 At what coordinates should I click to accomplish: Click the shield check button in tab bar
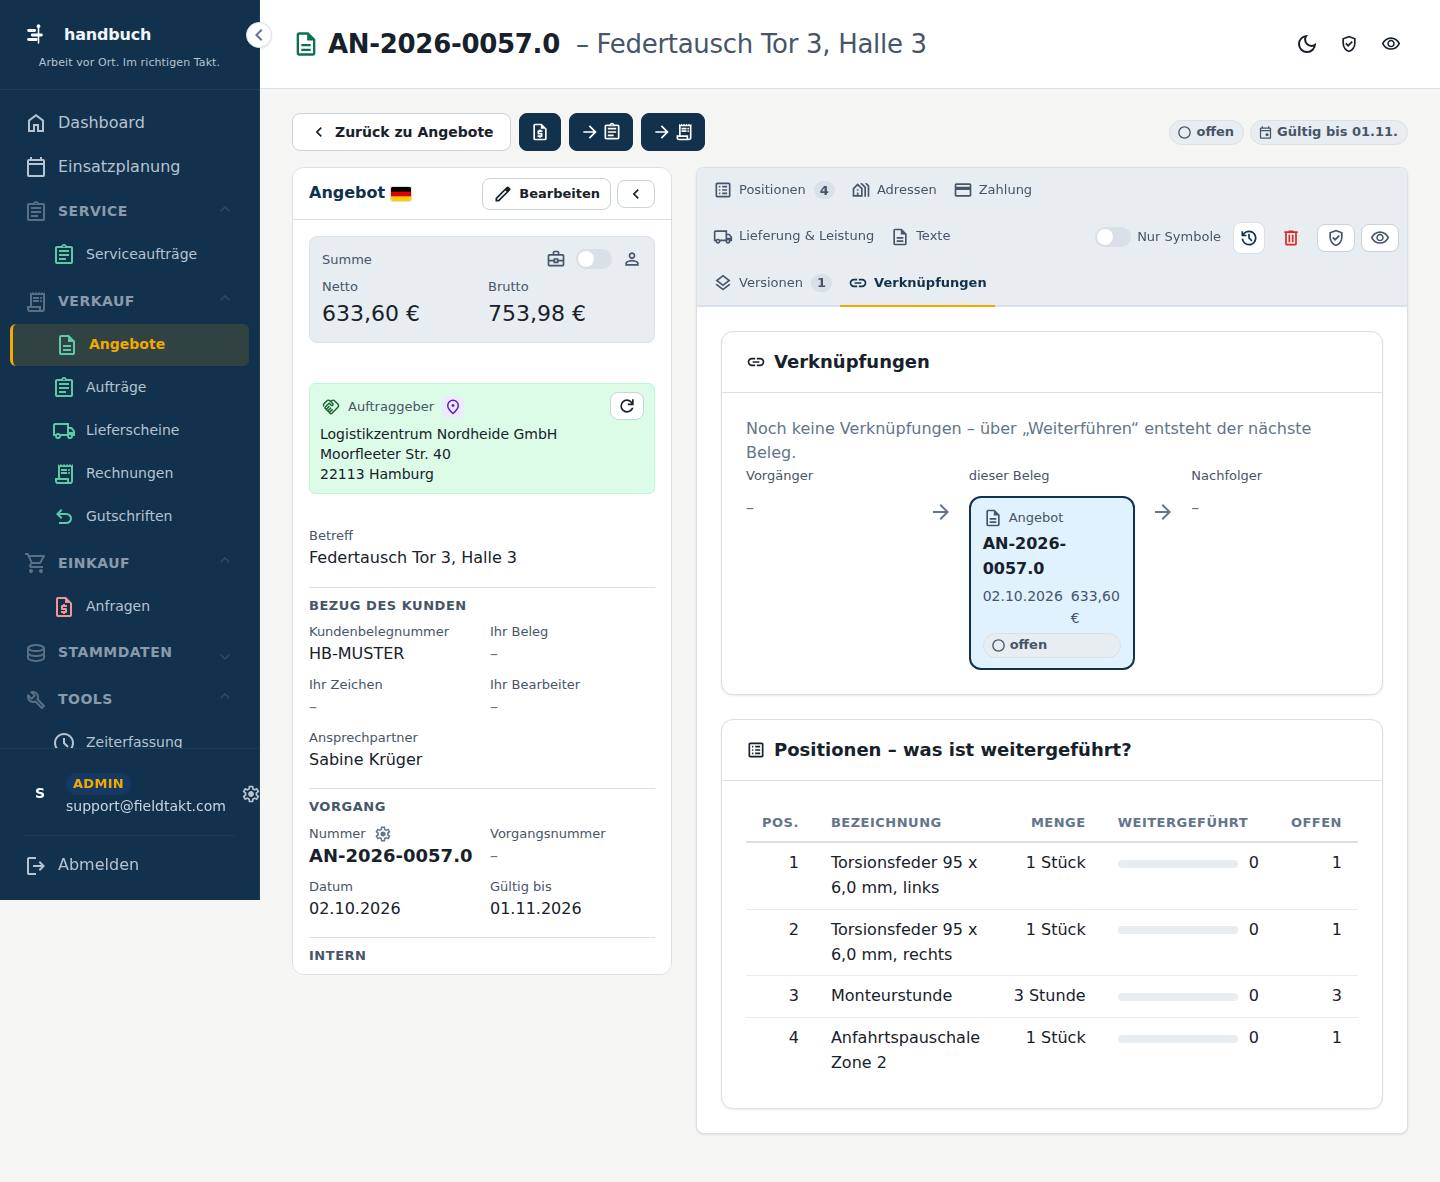[x=1336, y=238]
